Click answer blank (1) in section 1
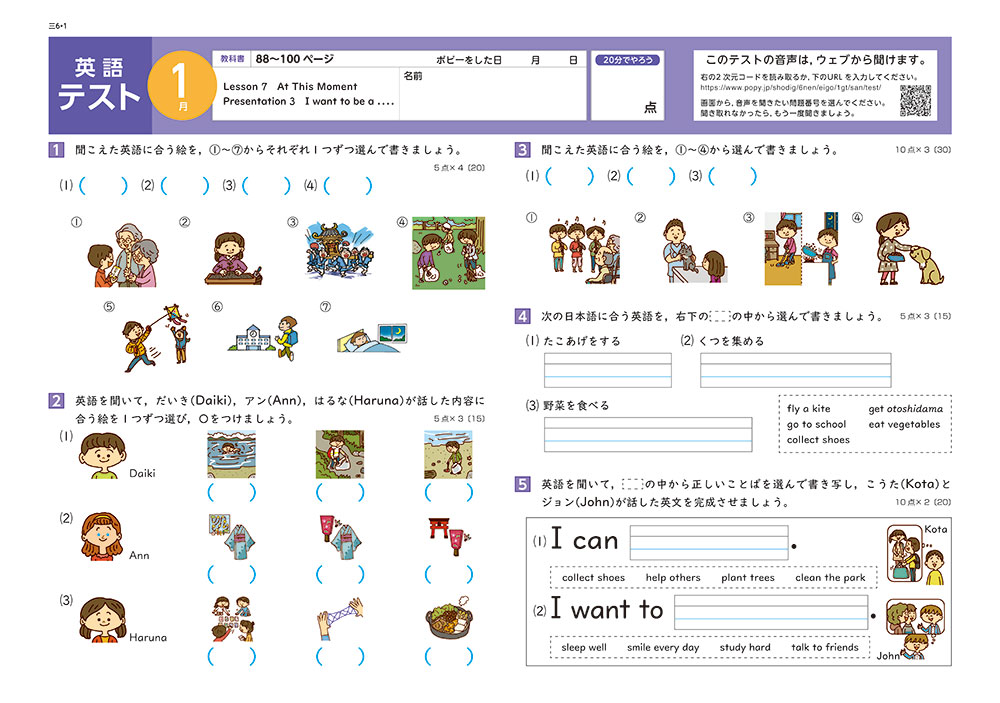Image resolution: width=1000 pixels, height=703 pixels. coord(103,186)
